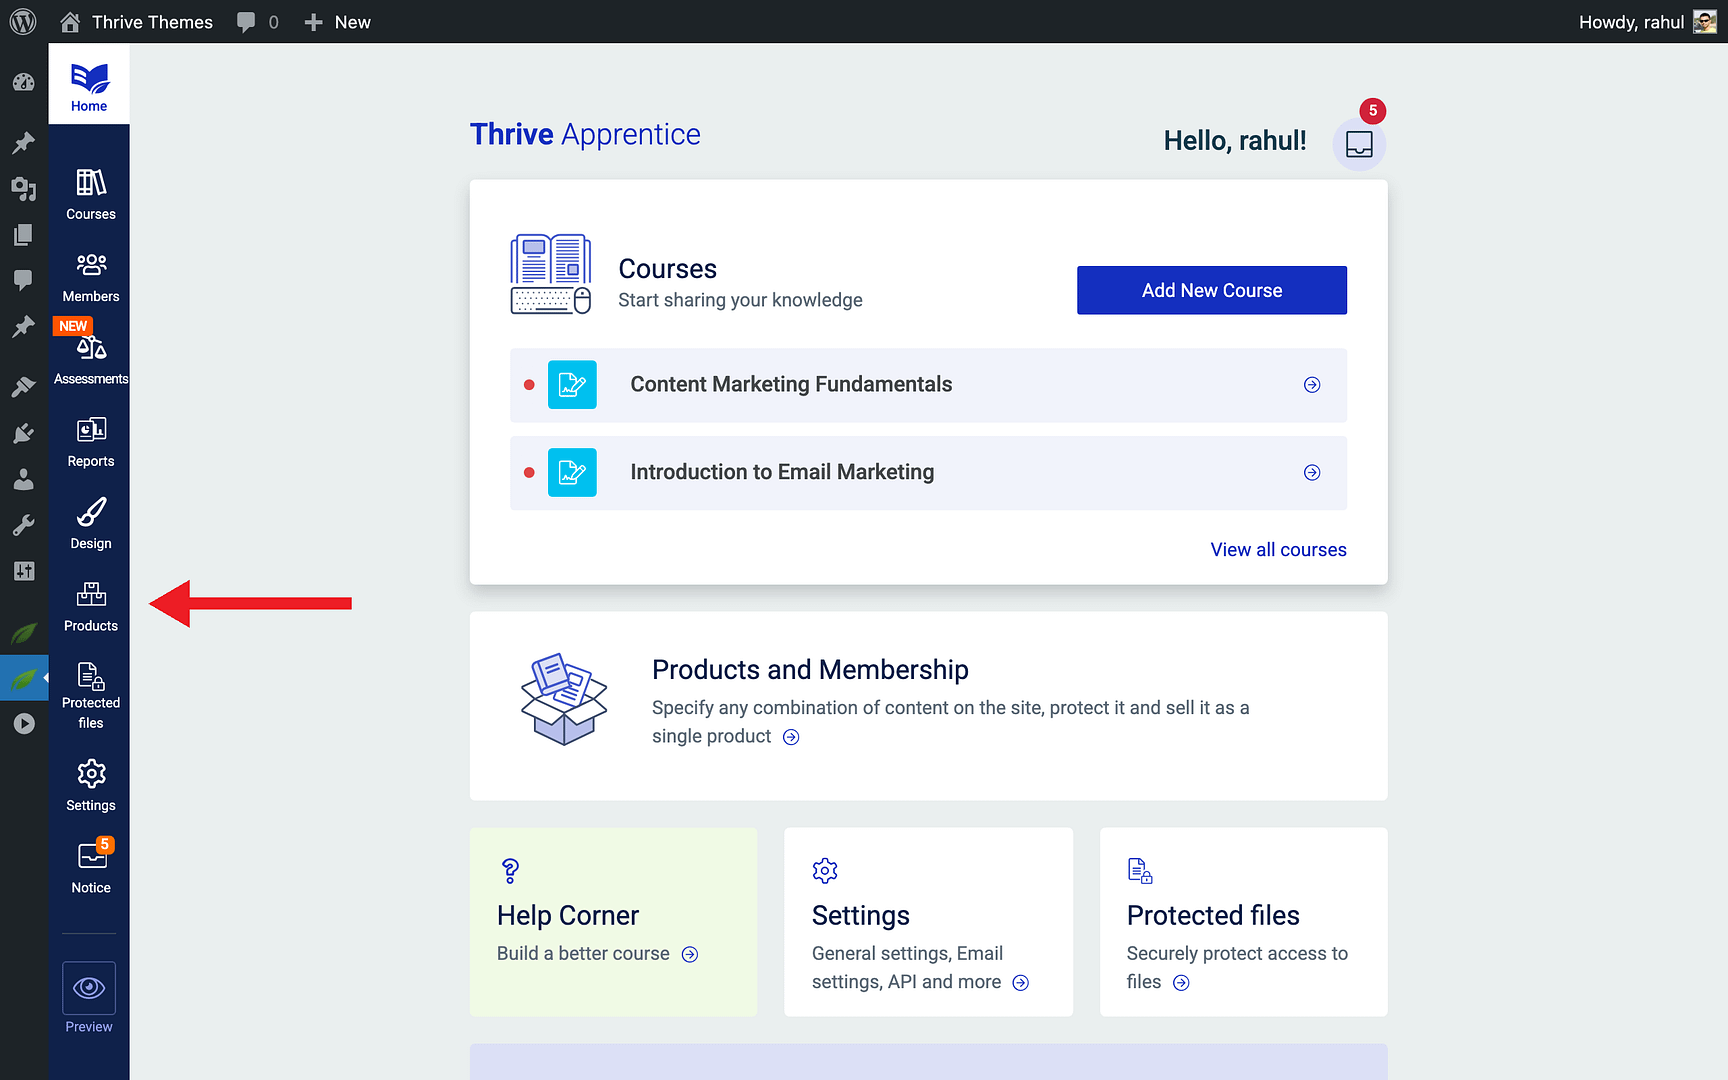Follow the View all courses link
Viewport: 1728px width, 1080px height.
point(1278,549)
